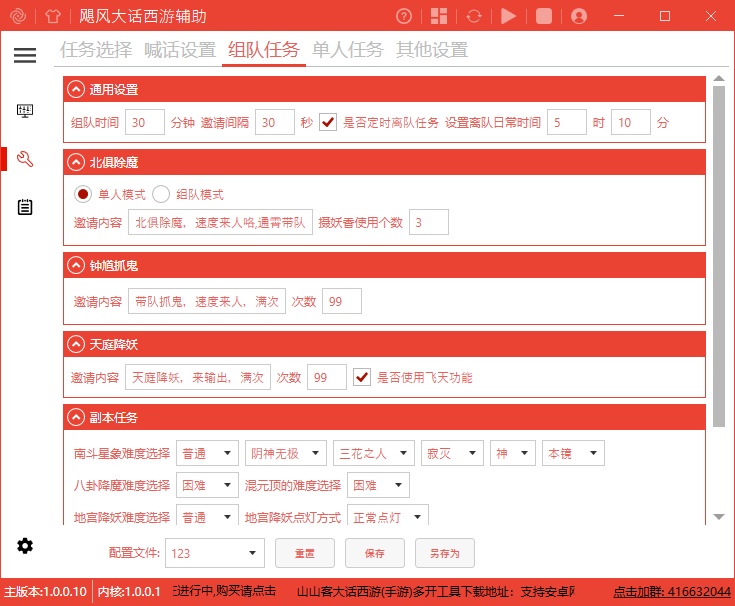Viewport: 735px width, 606px height.
Task: Click the swirl app logo icon
Action: coord(18,16)
